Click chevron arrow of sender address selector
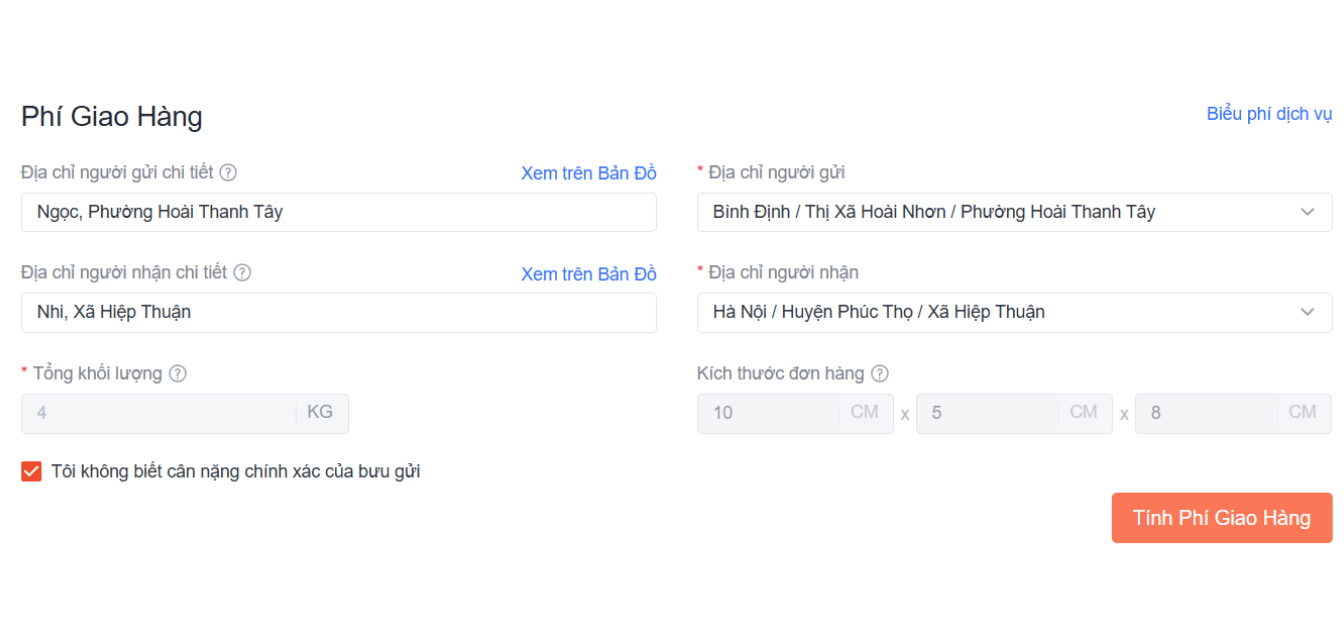The height and width of the screenshot is (626, 1344). [x=1307, y=212]
